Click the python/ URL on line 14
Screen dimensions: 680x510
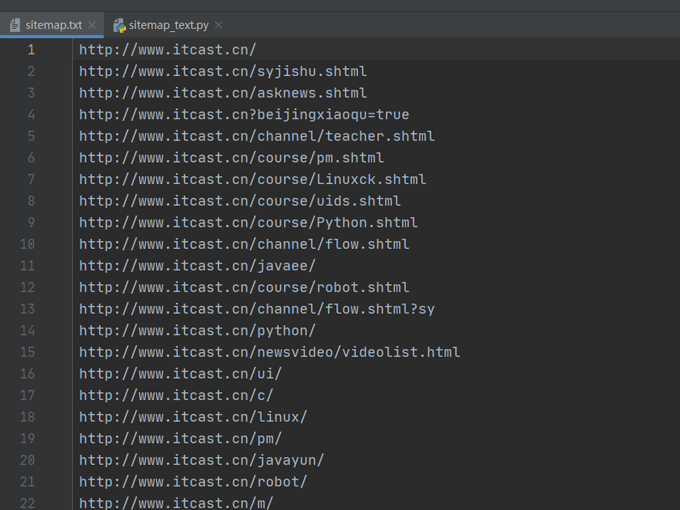[197, 331]
